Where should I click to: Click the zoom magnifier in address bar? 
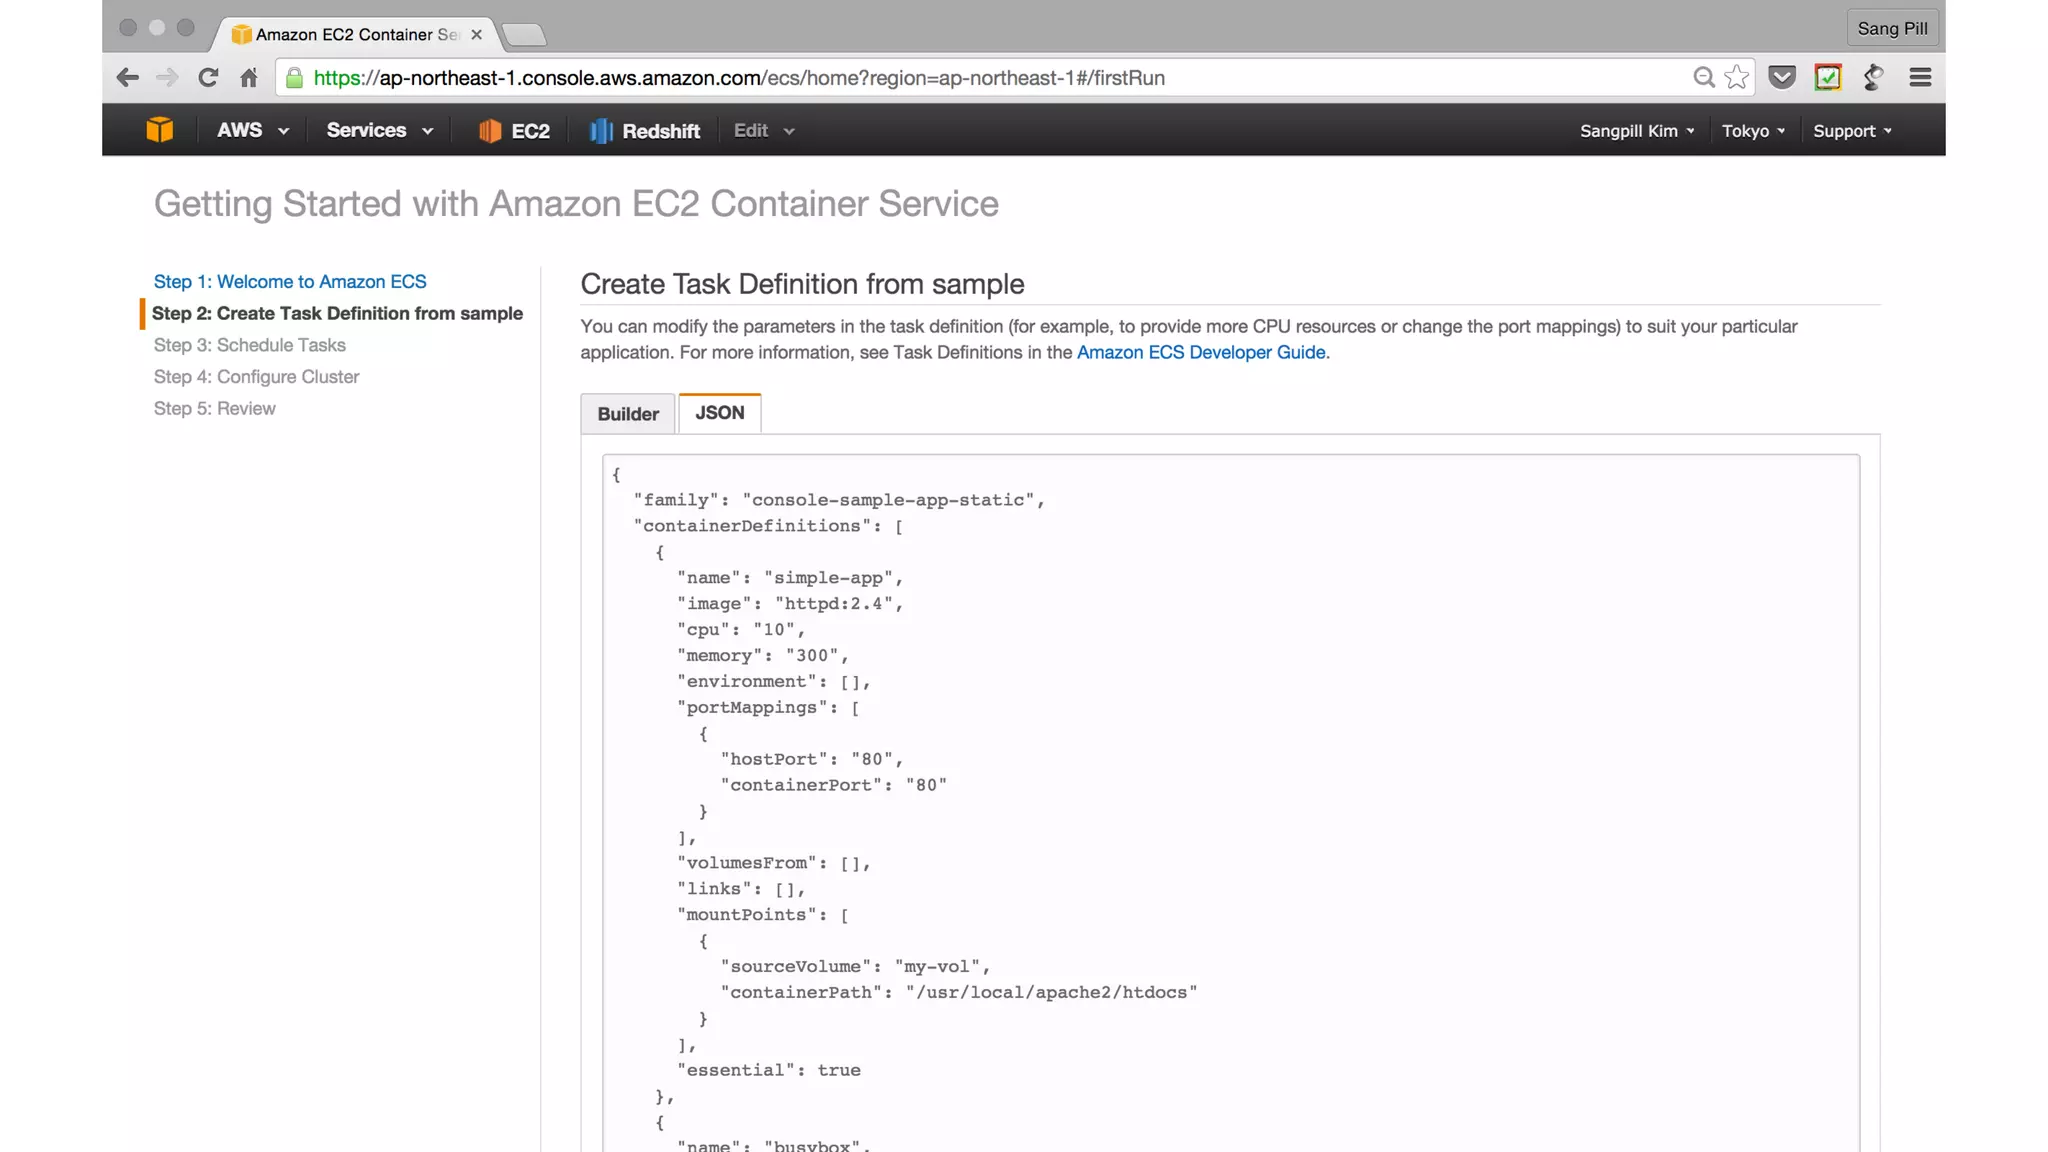[x=1703, y=78]
